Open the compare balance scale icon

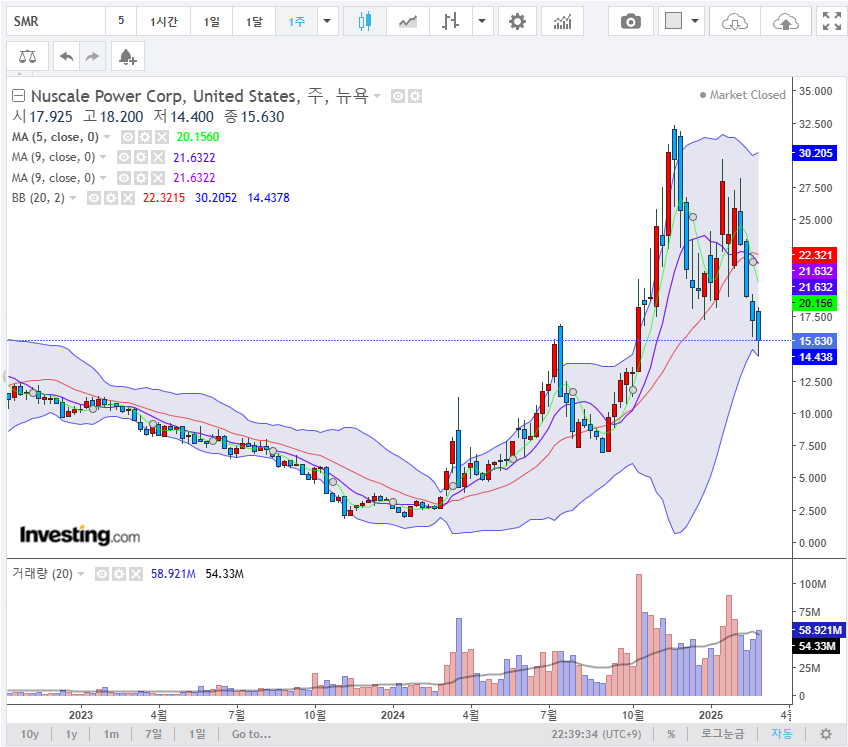click(x=28, y=56)
